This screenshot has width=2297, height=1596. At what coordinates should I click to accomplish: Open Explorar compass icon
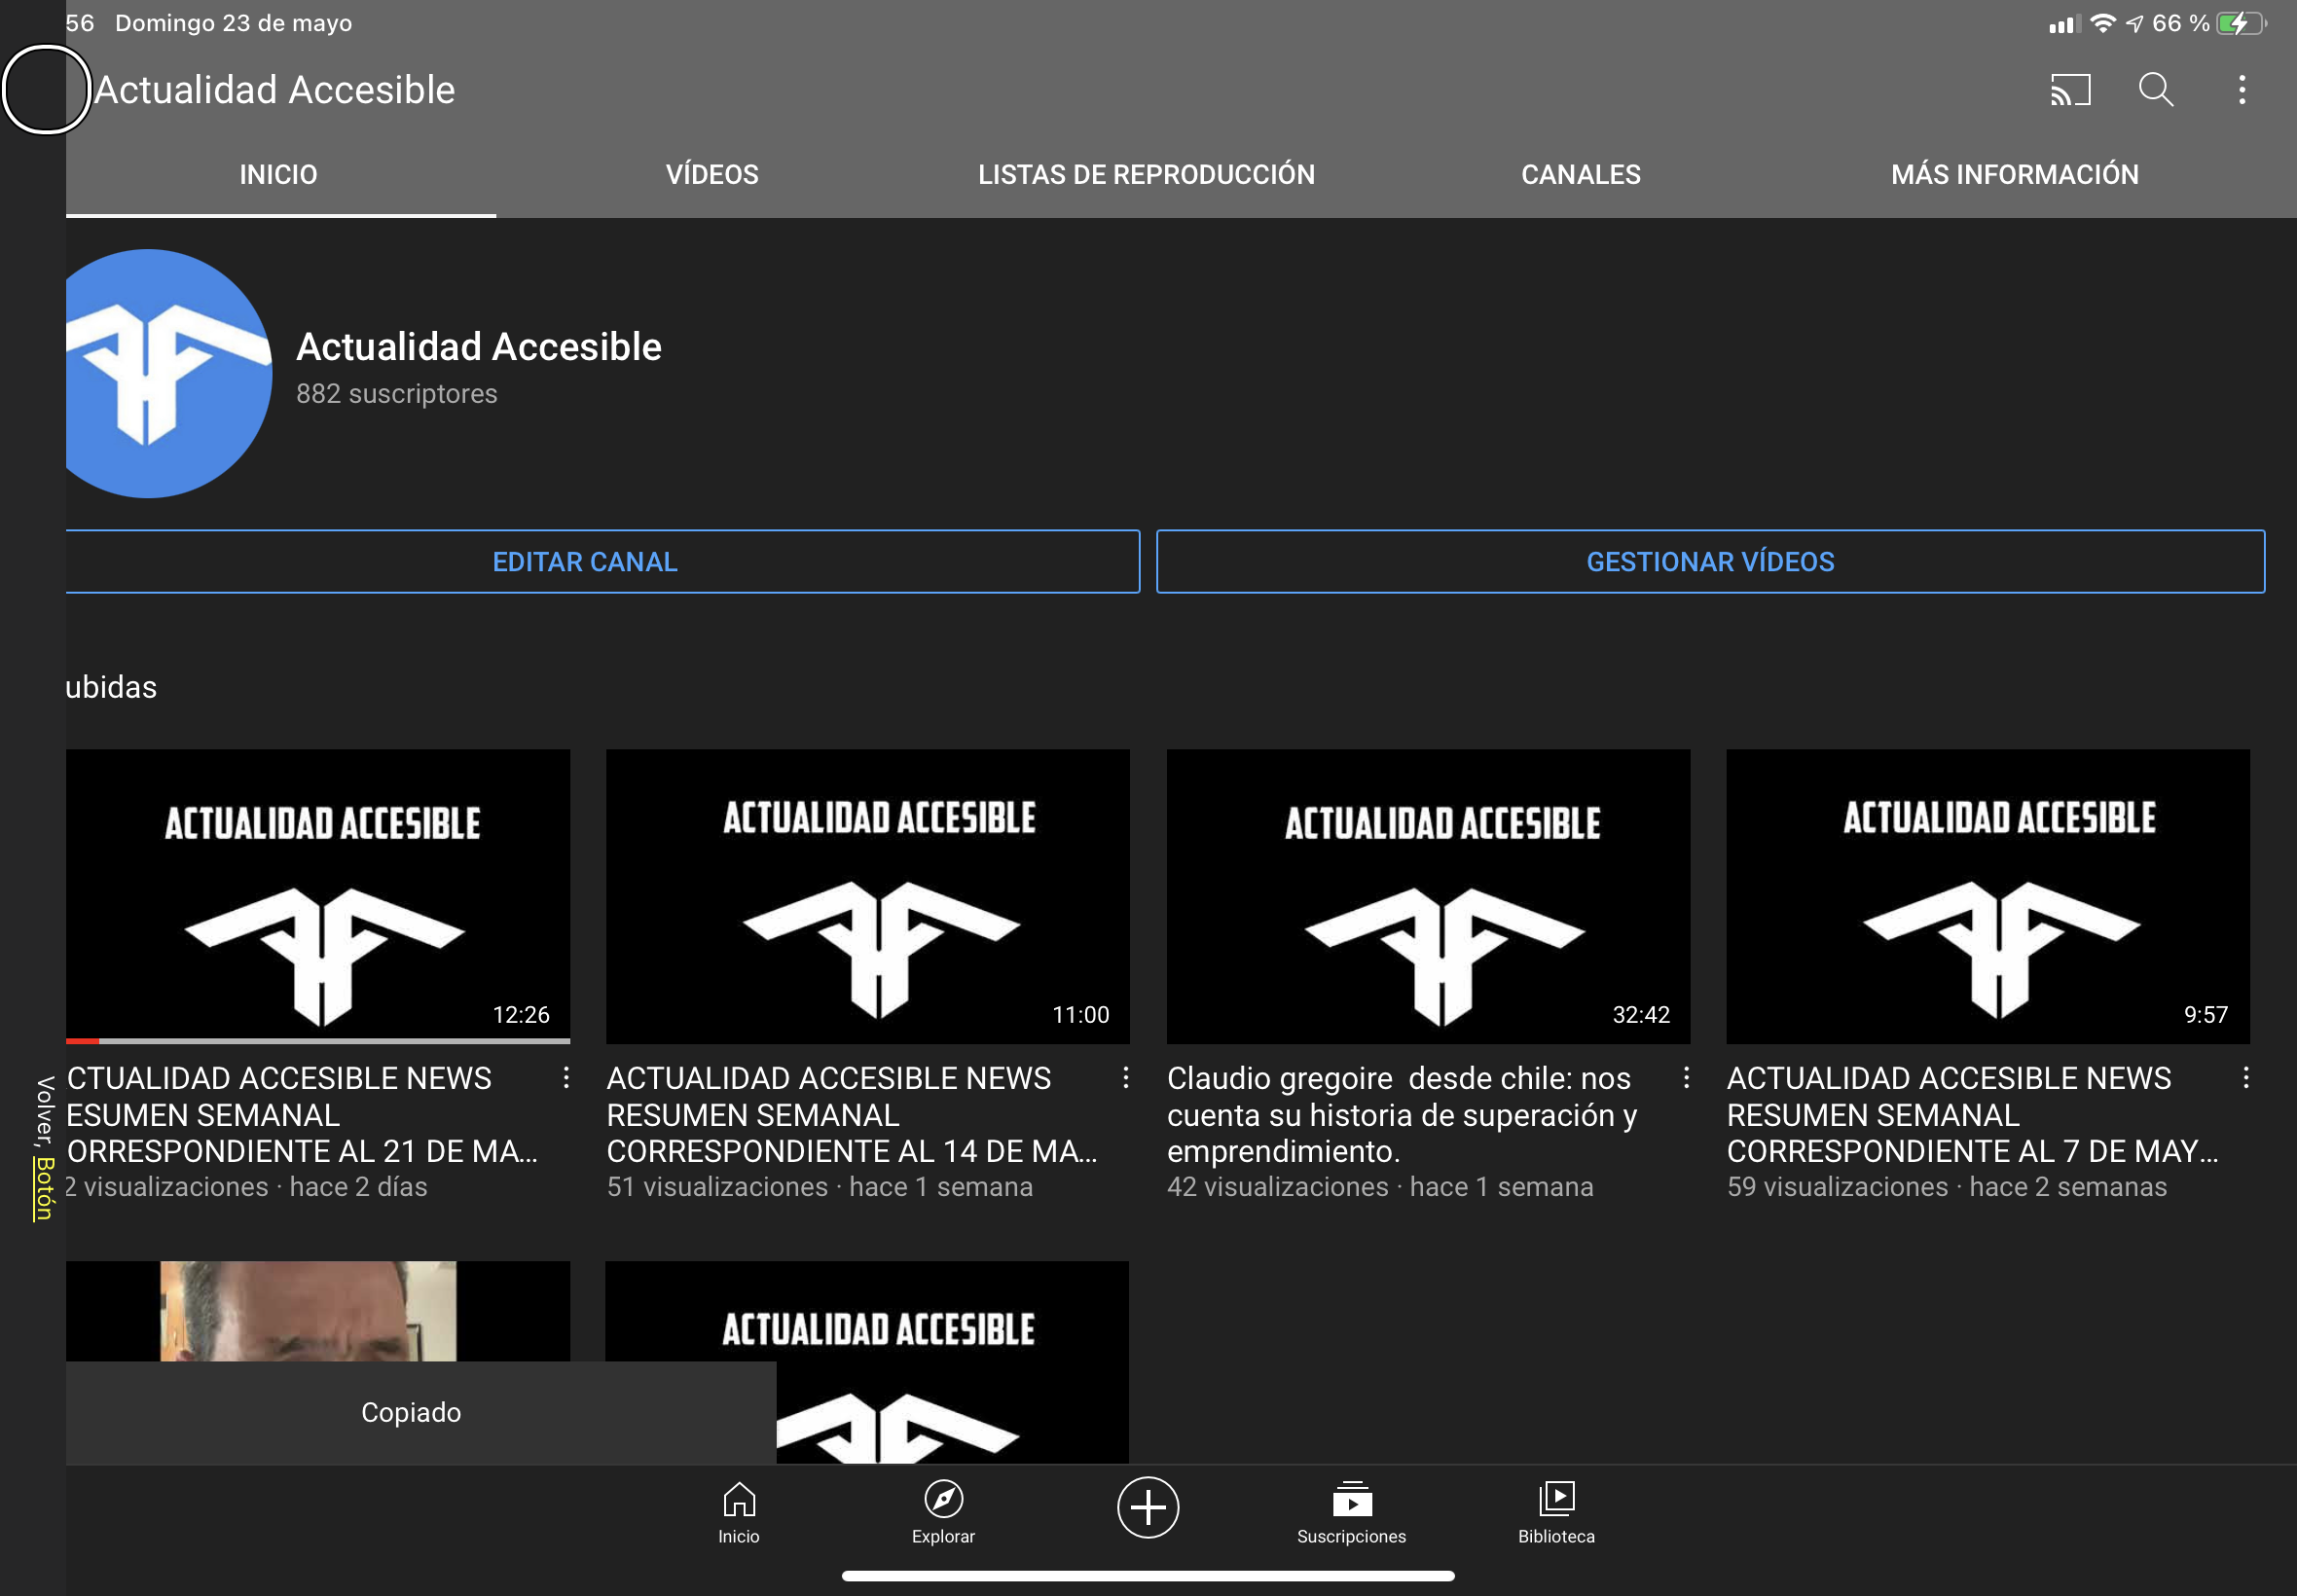tap(943, 1513)
